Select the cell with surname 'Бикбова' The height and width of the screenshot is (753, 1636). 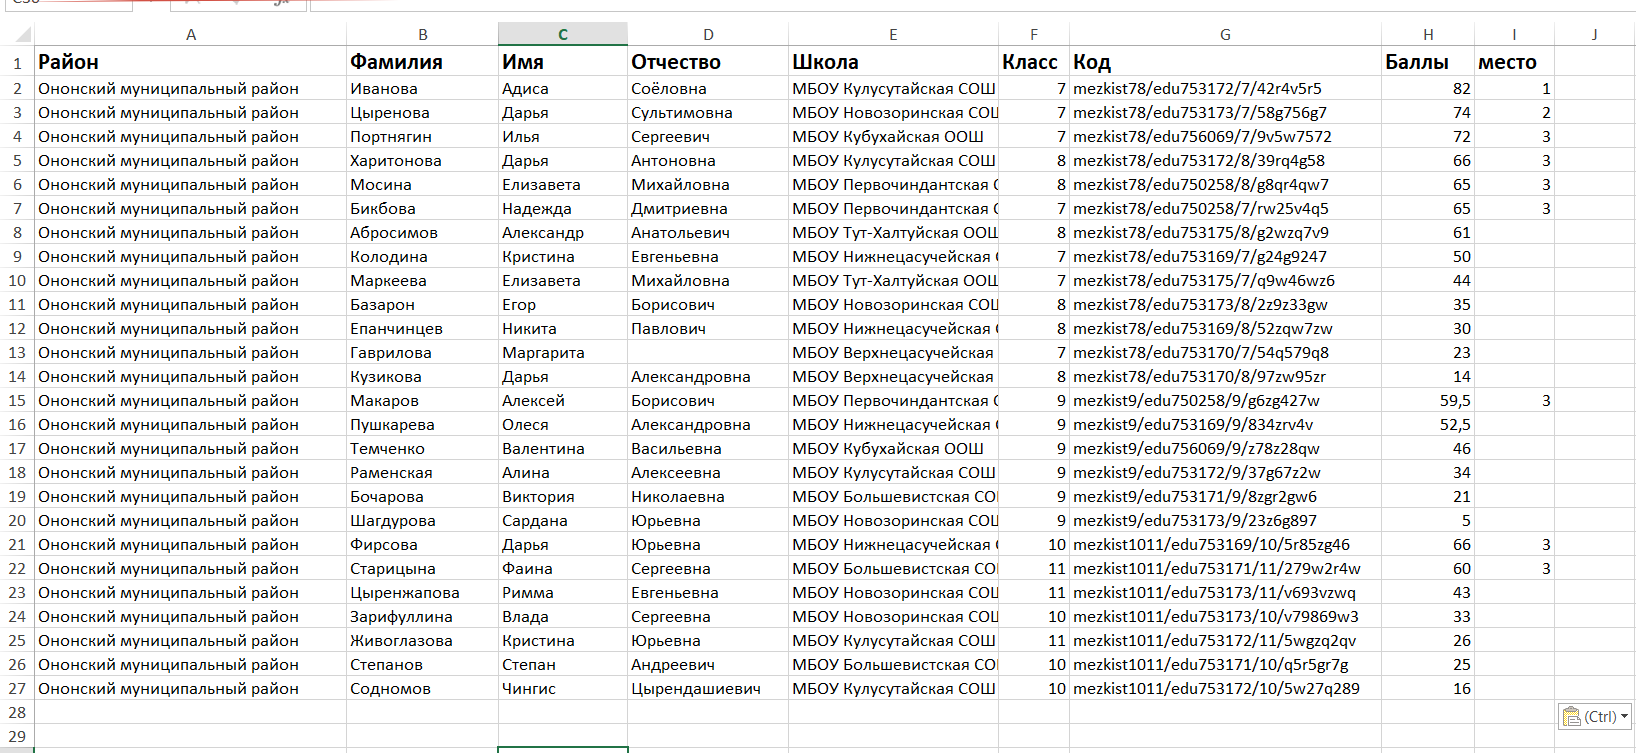(x=423, y=208)
